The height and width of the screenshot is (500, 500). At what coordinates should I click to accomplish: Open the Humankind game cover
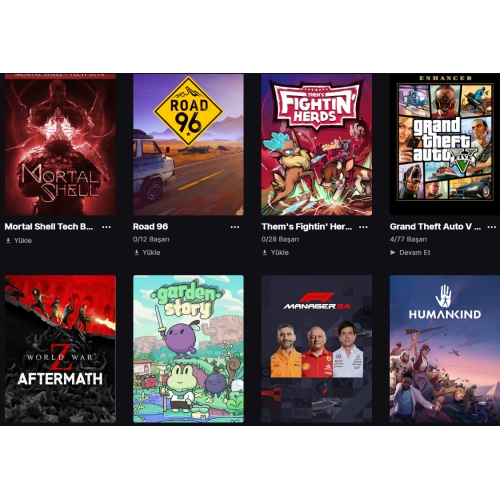pos(445,349)
